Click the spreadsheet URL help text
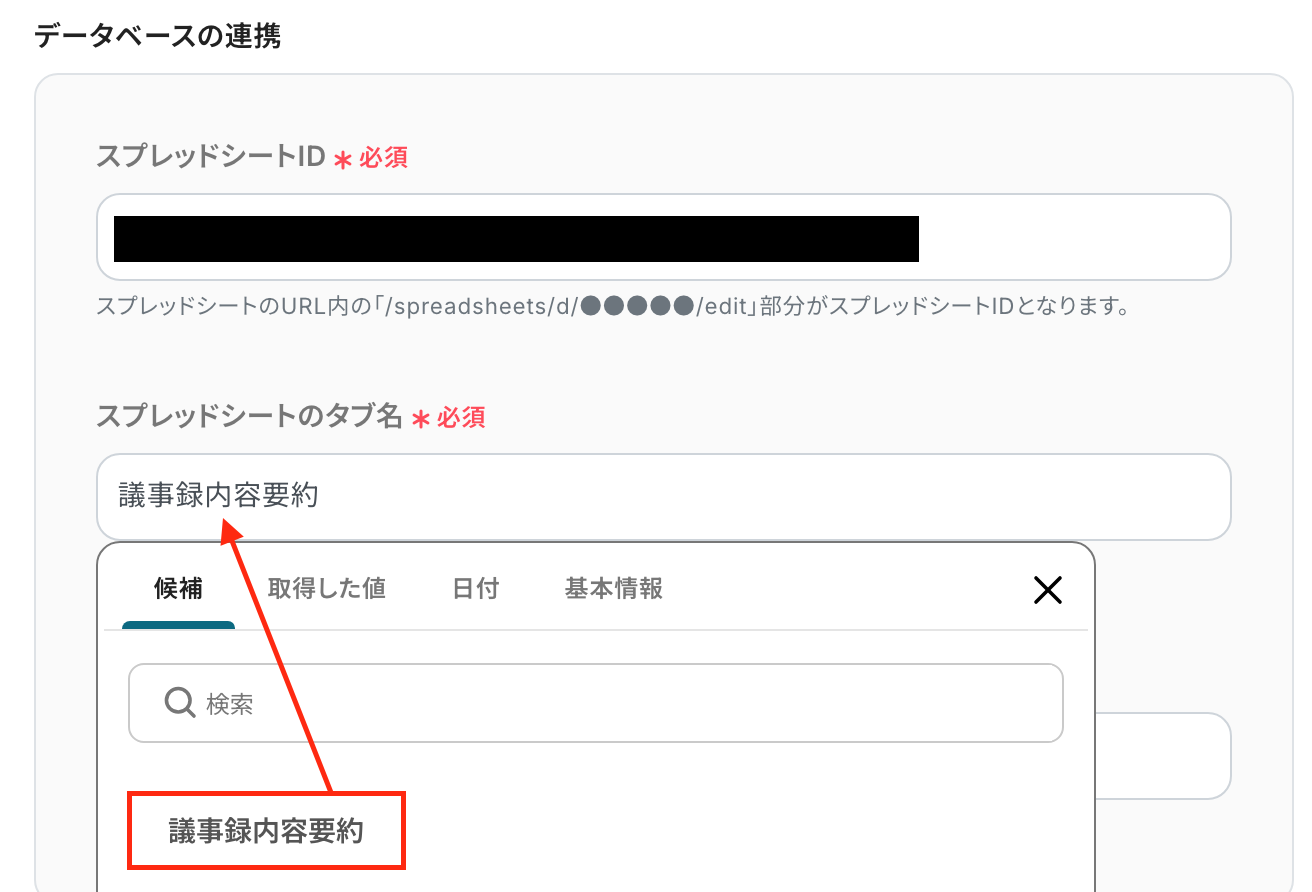The width and height of the screenshot is (1312, 892). tap(613, 306)
